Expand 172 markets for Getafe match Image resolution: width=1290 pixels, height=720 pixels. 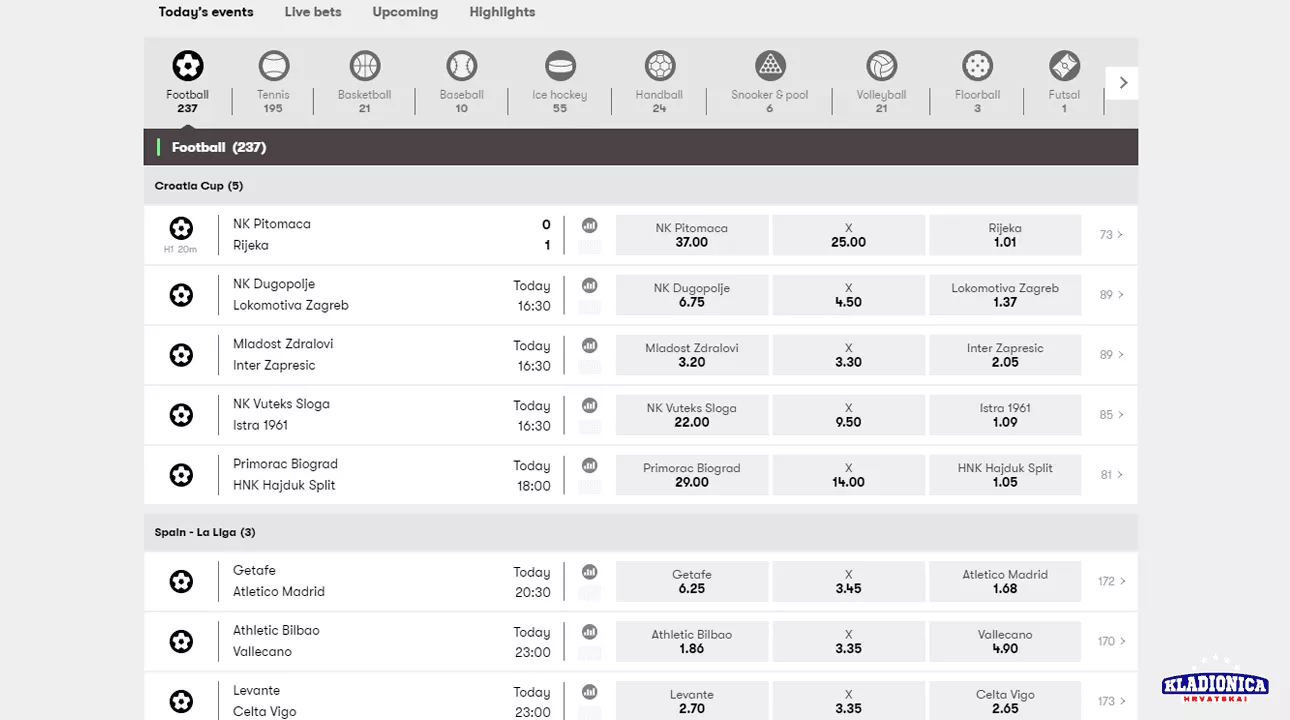pyautogui.click(x=1111, y=581)
